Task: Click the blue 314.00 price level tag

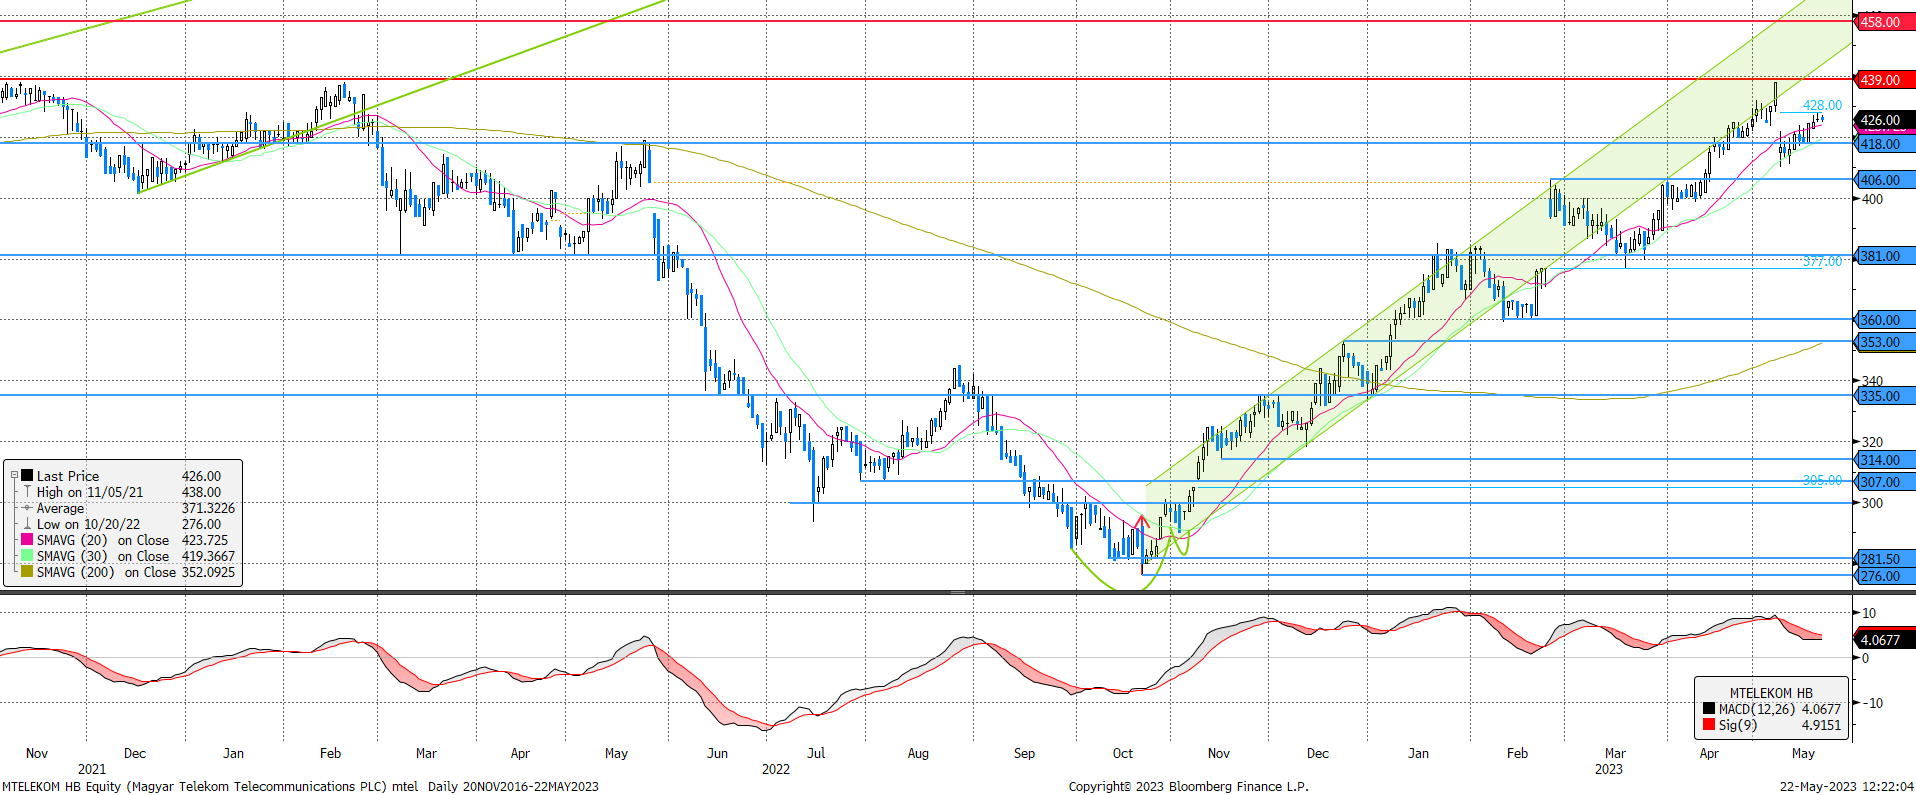Action: pyautogui.click(x=1884, y=460)
